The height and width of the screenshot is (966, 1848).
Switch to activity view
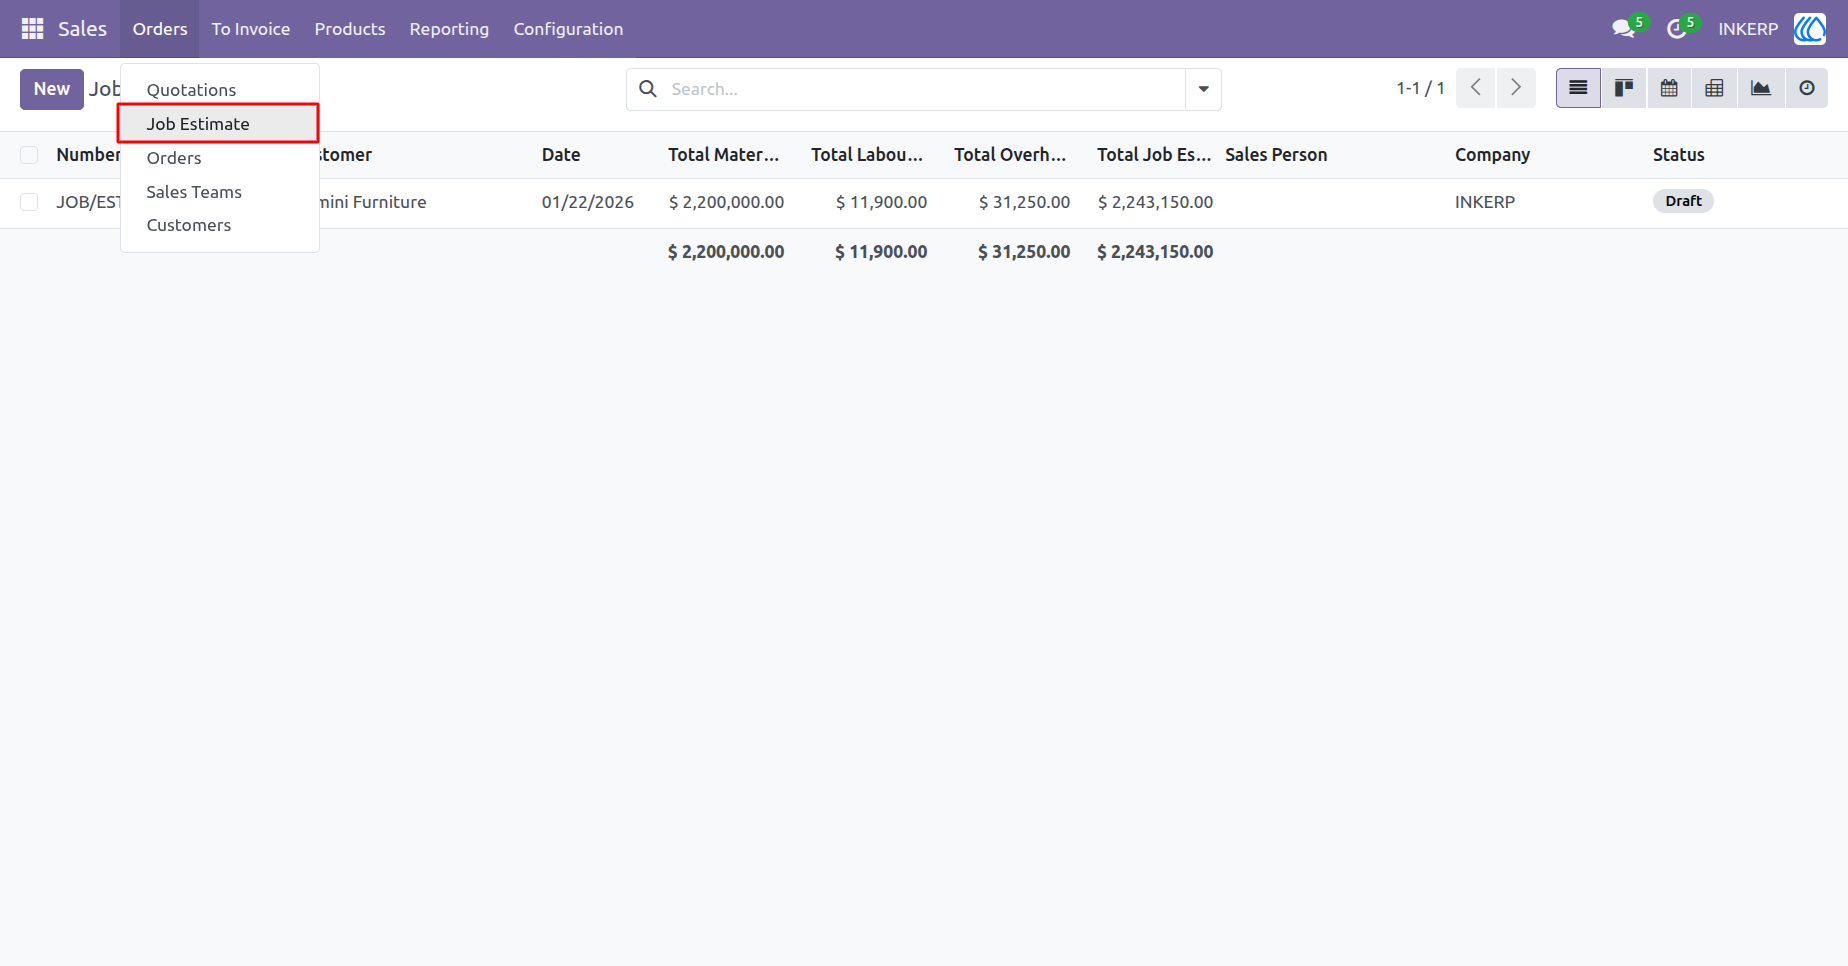(x=1807, y=88)
